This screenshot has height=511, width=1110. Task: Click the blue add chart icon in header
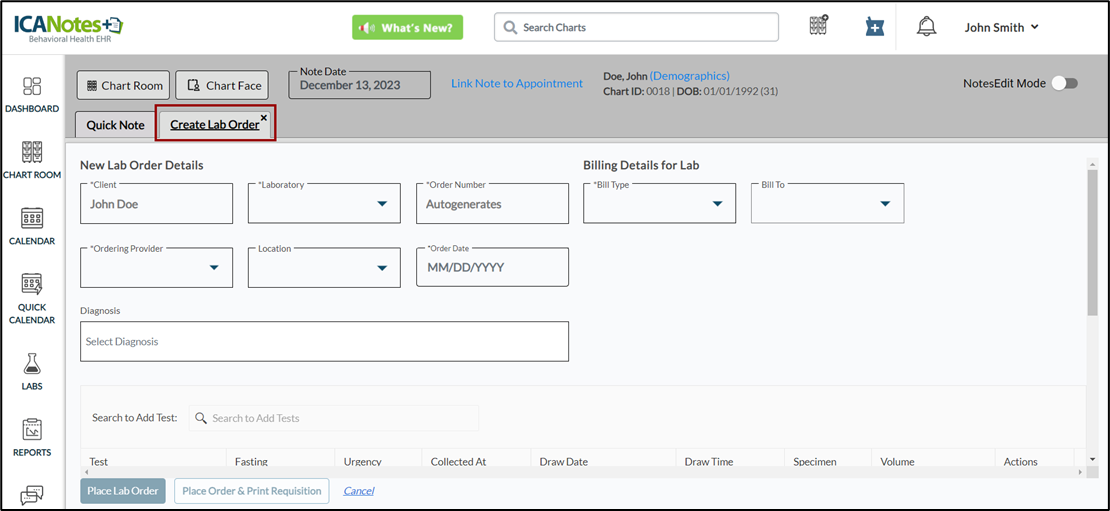tap(874, 28)
